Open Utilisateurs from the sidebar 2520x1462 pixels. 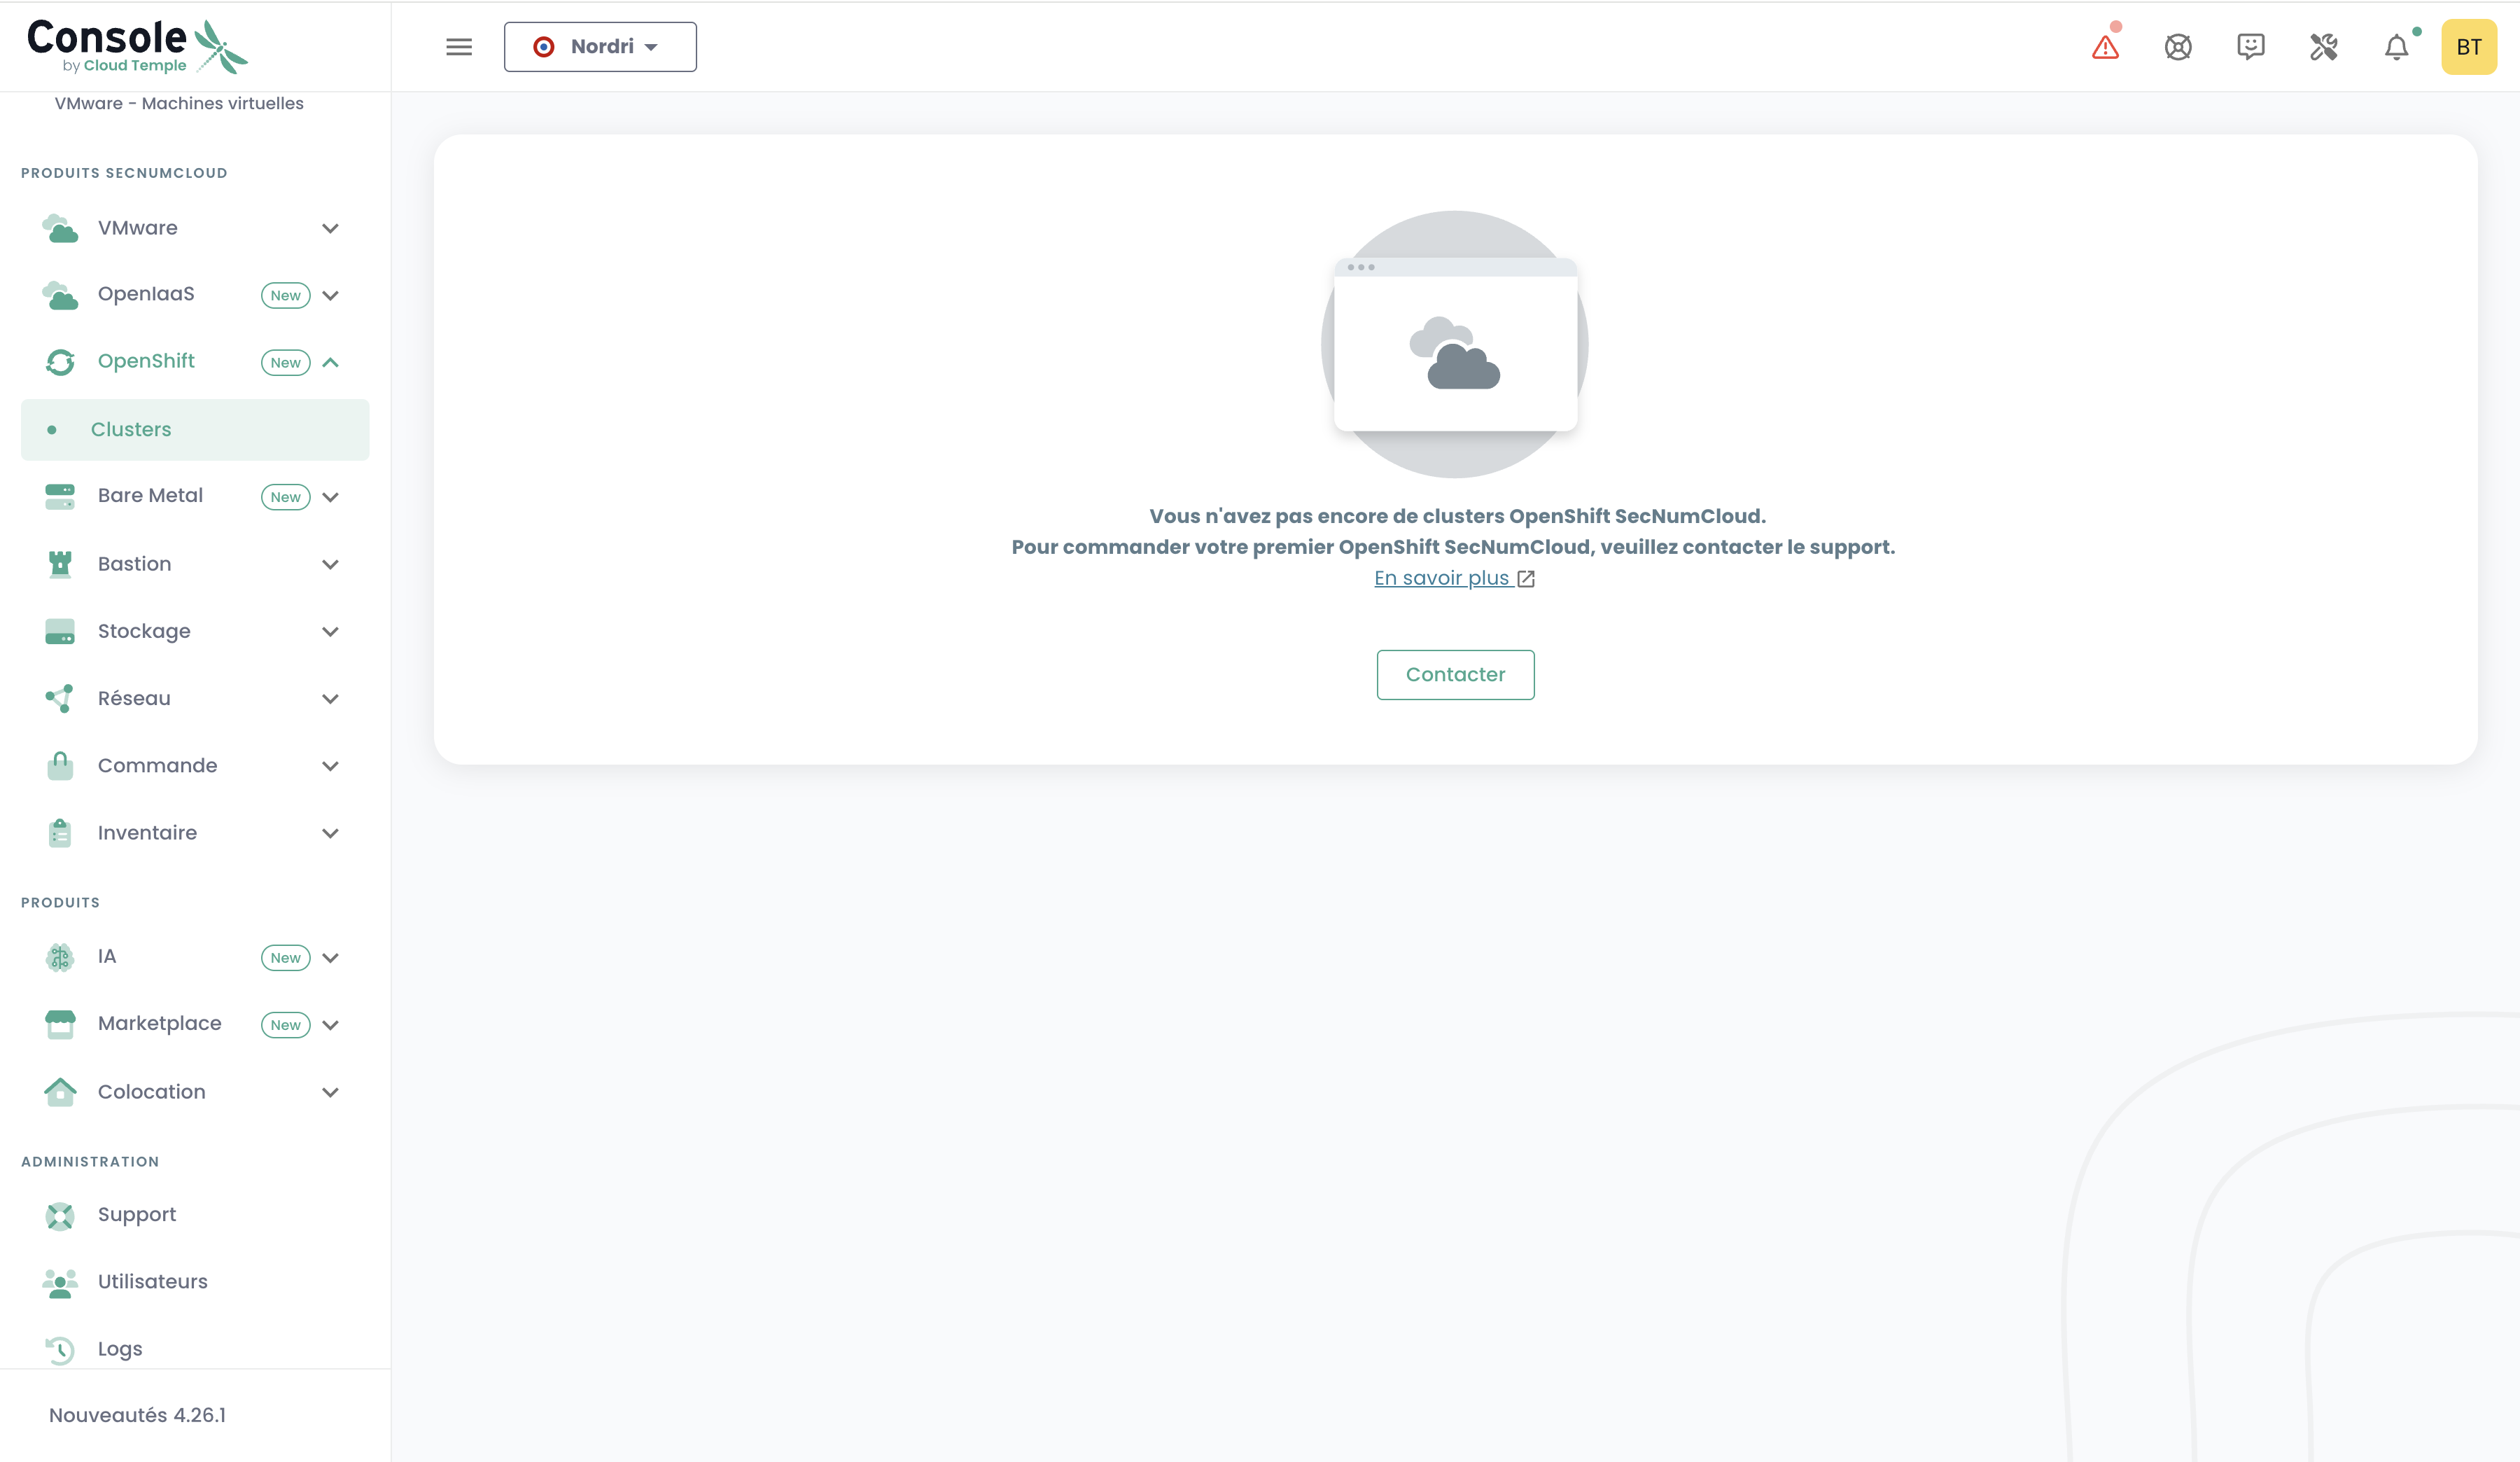coord(152,1281)
